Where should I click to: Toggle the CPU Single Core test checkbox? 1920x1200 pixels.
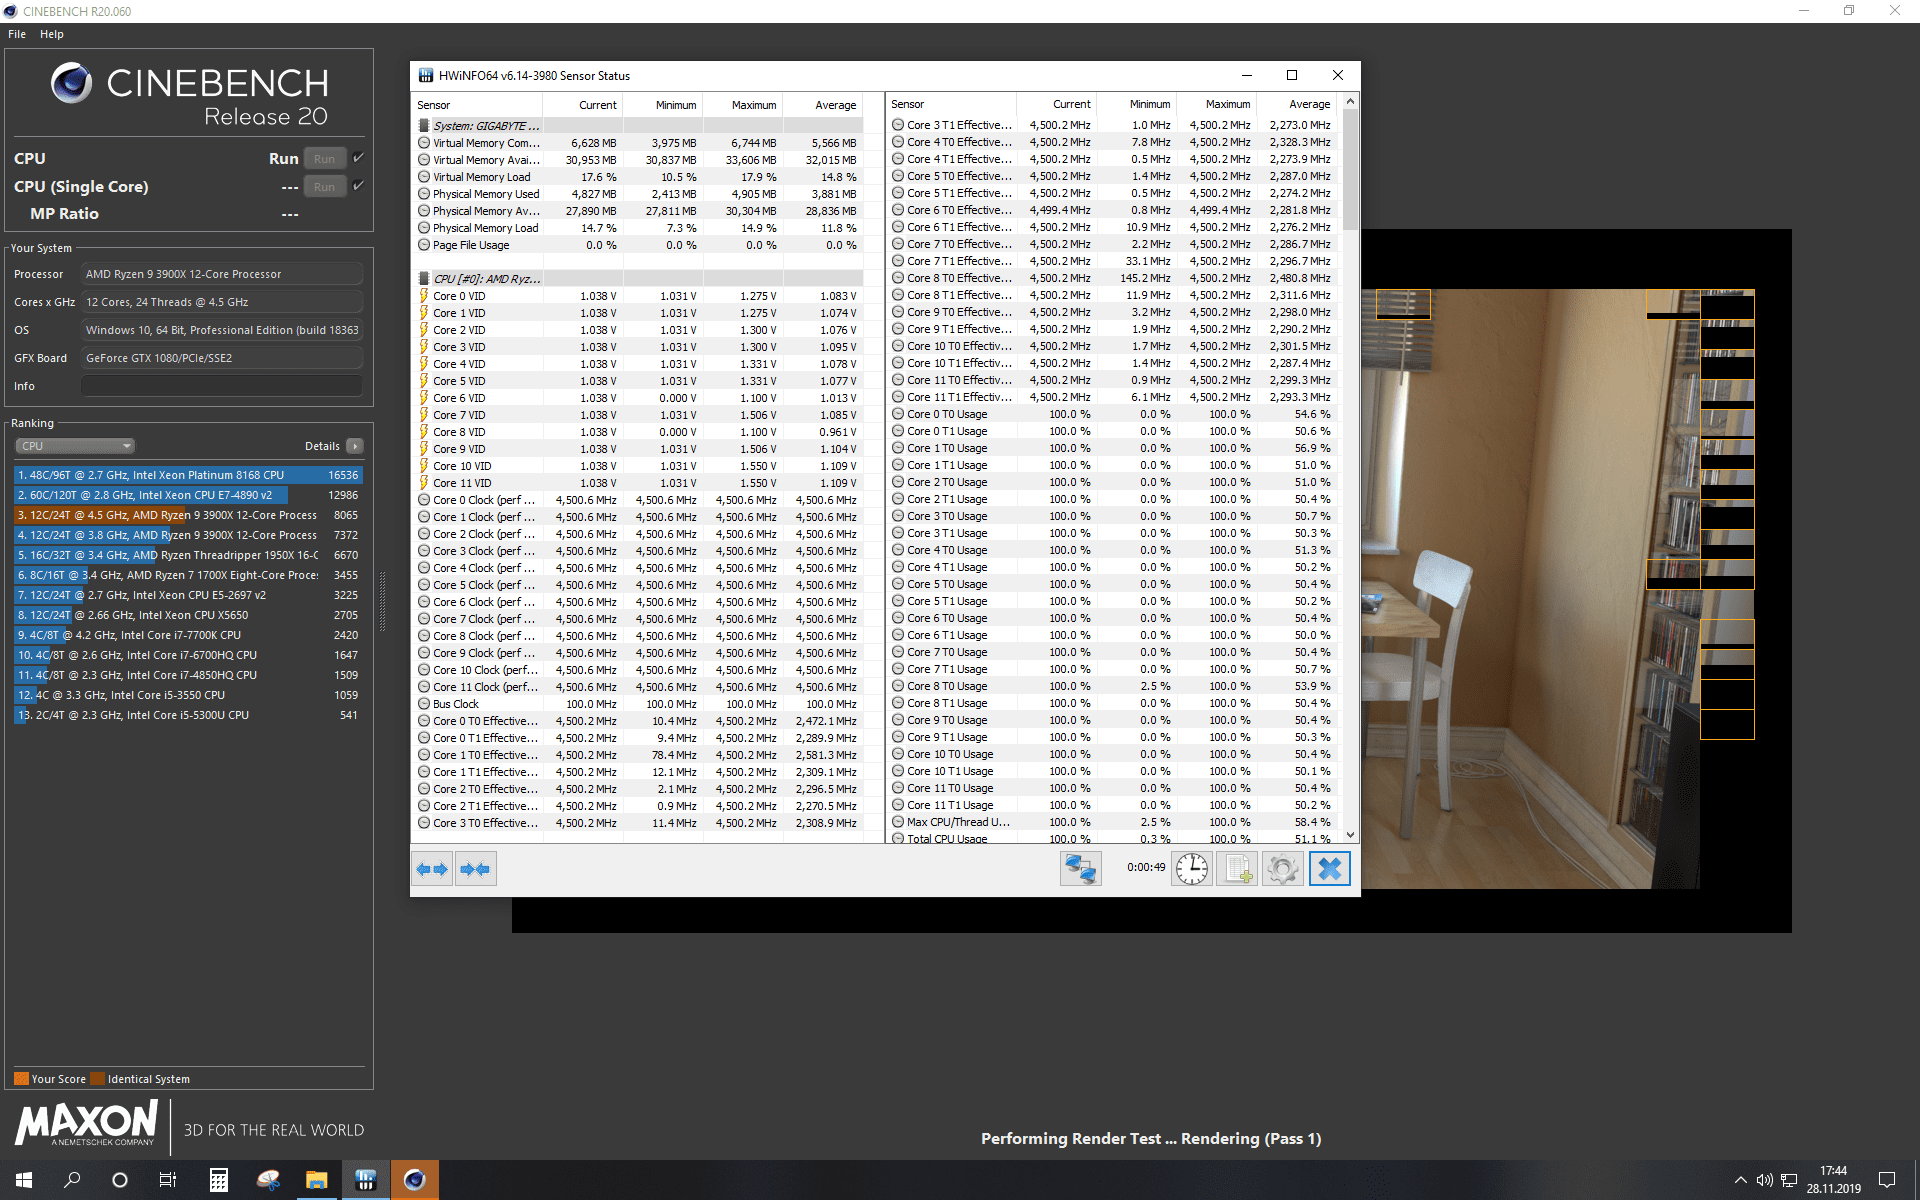click(x=358, y=186)
